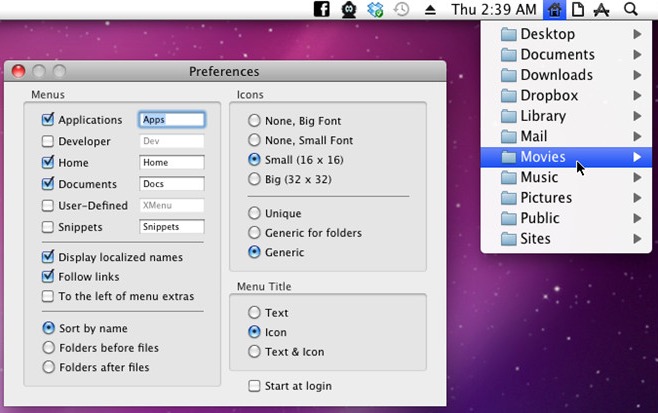Open the XMenu Home house icon
Viewport: 658px width, 413px height.
click(x=554, y=9)
